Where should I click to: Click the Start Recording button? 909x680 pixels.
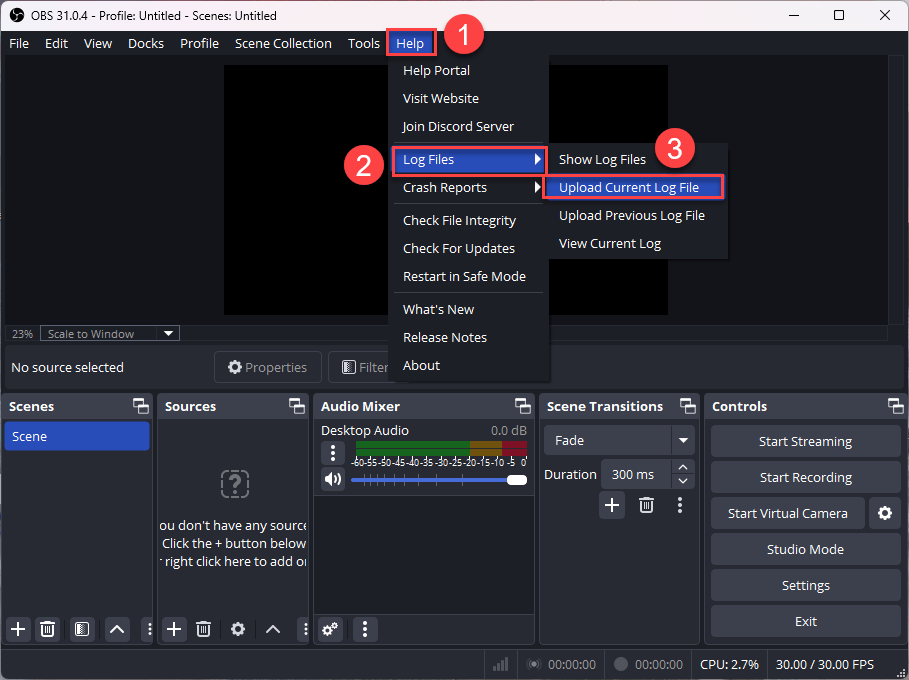click(x=805, y=478)
